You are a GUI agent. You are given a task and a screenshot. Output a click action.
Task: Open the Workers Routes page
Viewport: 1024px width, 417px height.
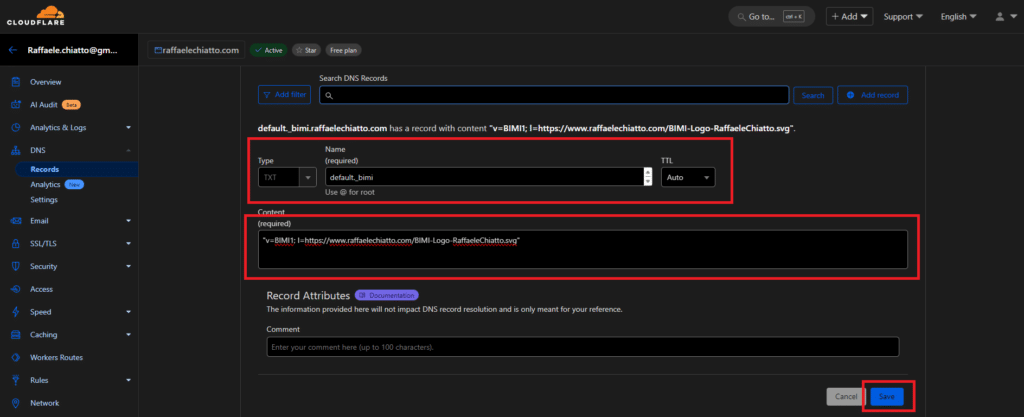point(56,358)
